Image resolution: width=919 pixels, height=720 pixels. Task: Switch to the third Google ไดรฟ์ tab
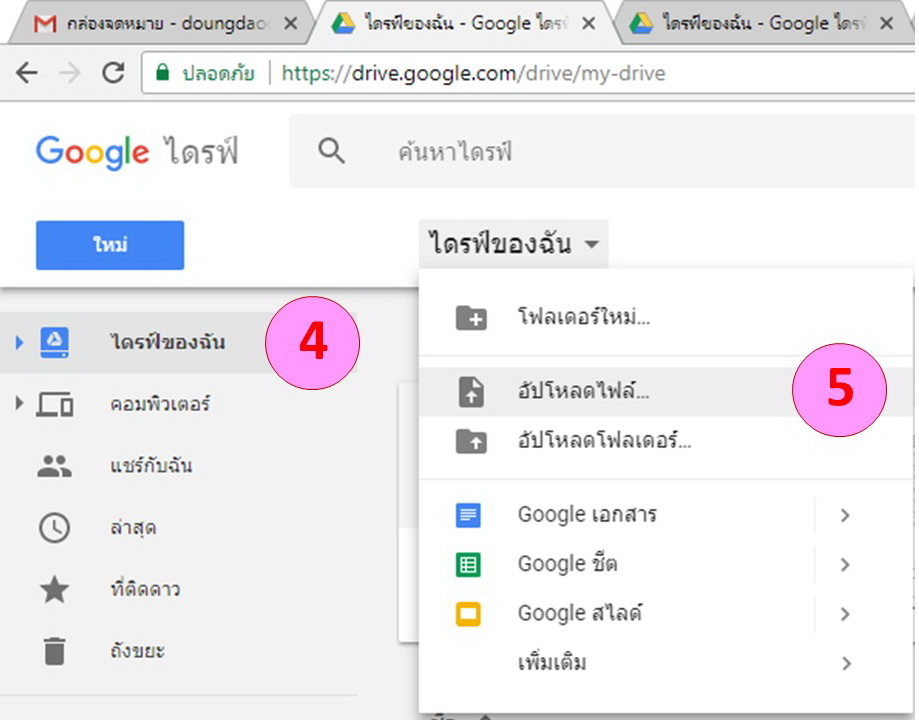coord(764,23)
